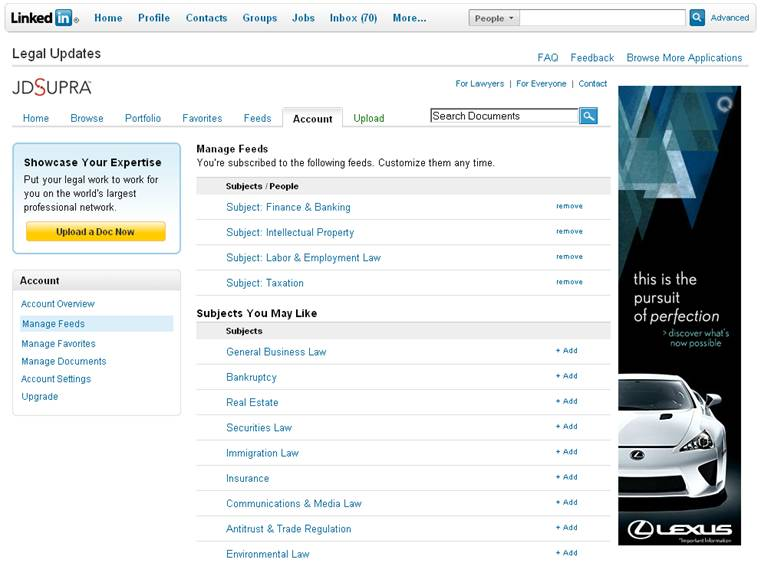
Task: Open the Feedback link
Action: [592, 58]
